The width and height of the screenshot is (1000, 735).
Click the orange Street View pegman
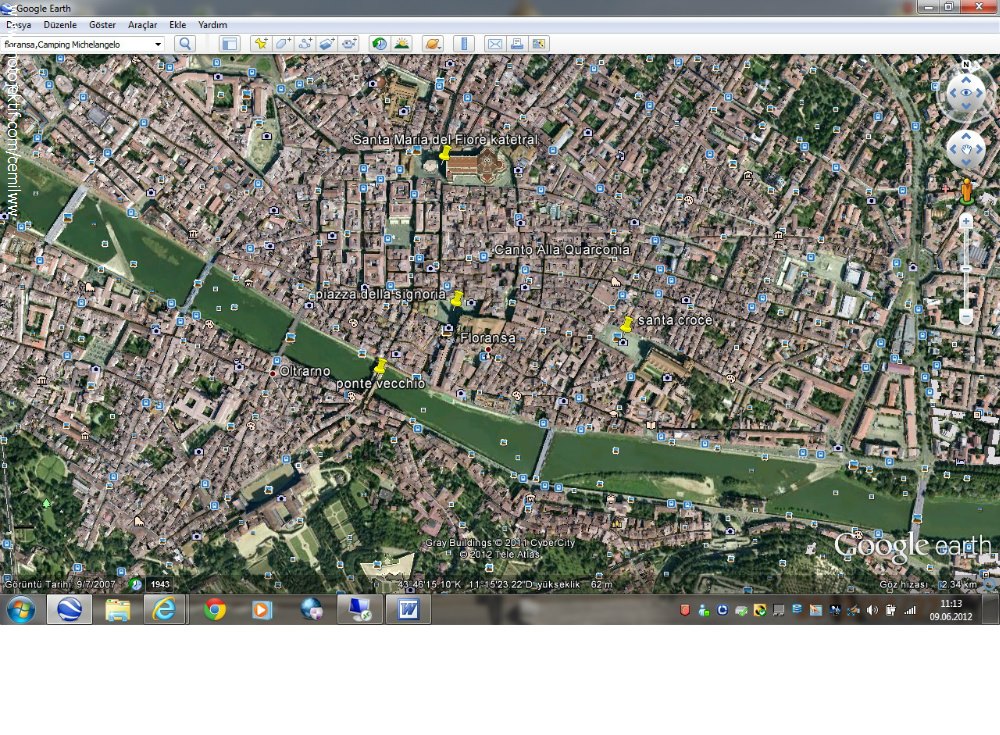tap(966, 191)
